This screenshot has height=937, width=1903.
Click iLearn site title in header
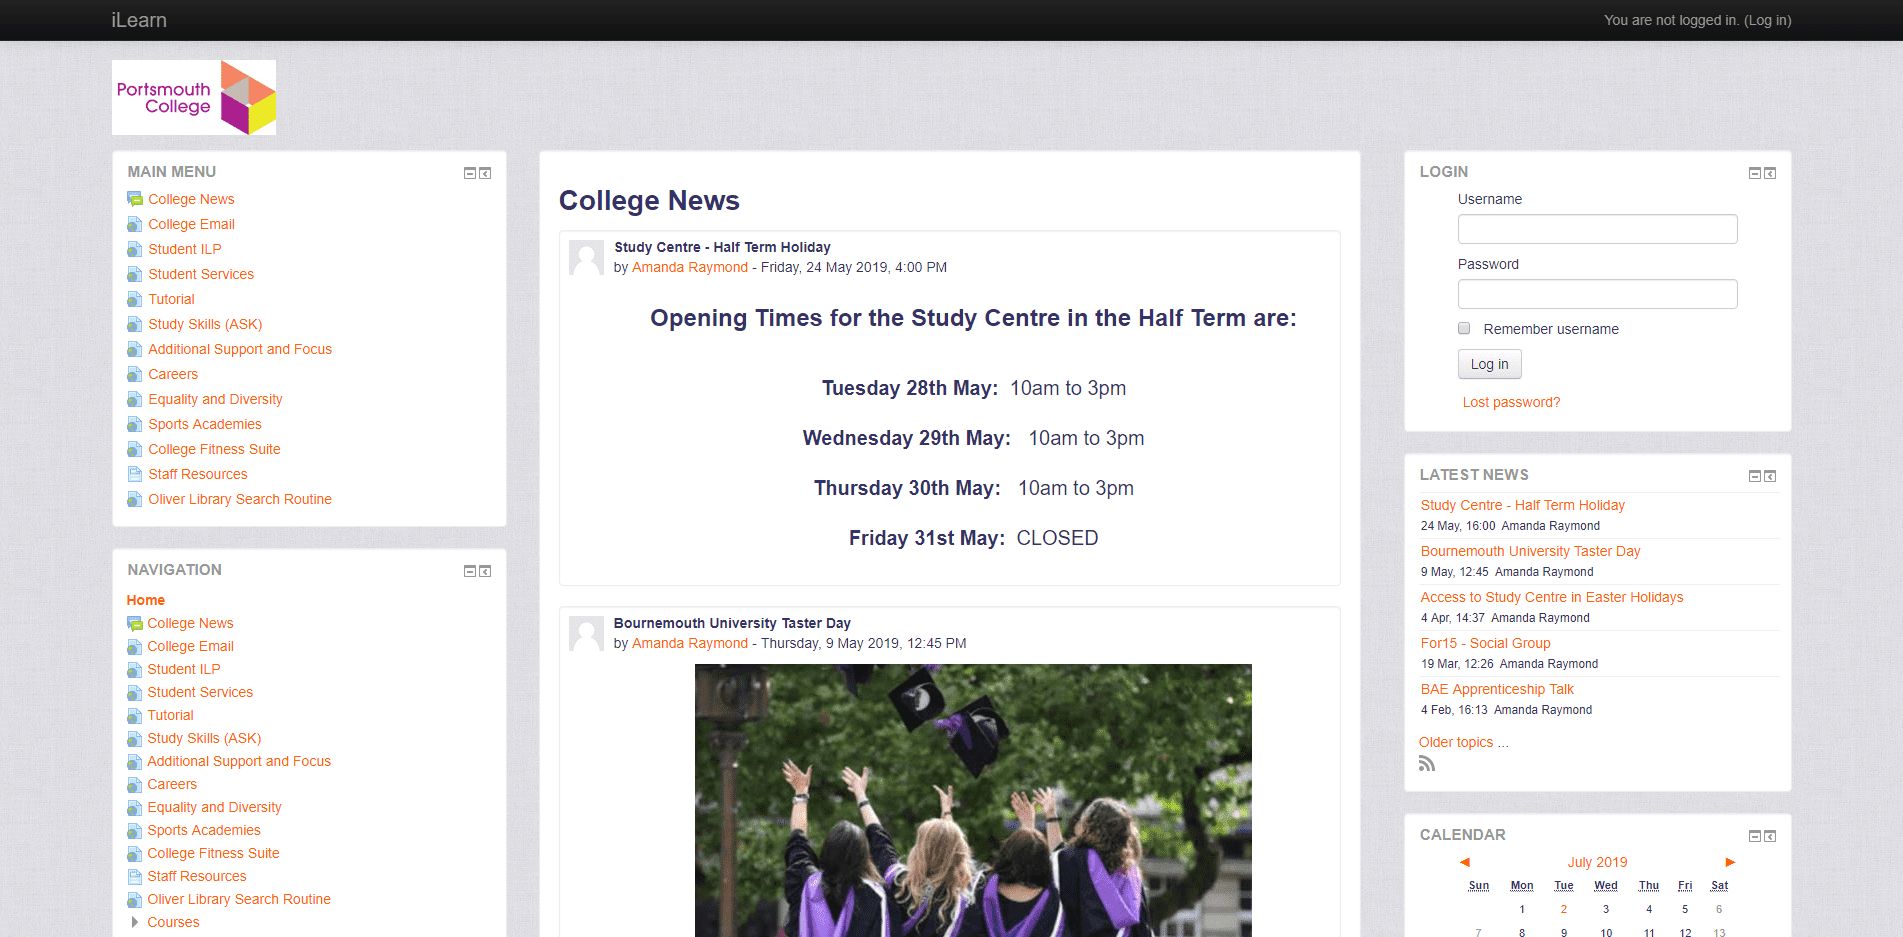coord(139,20)
